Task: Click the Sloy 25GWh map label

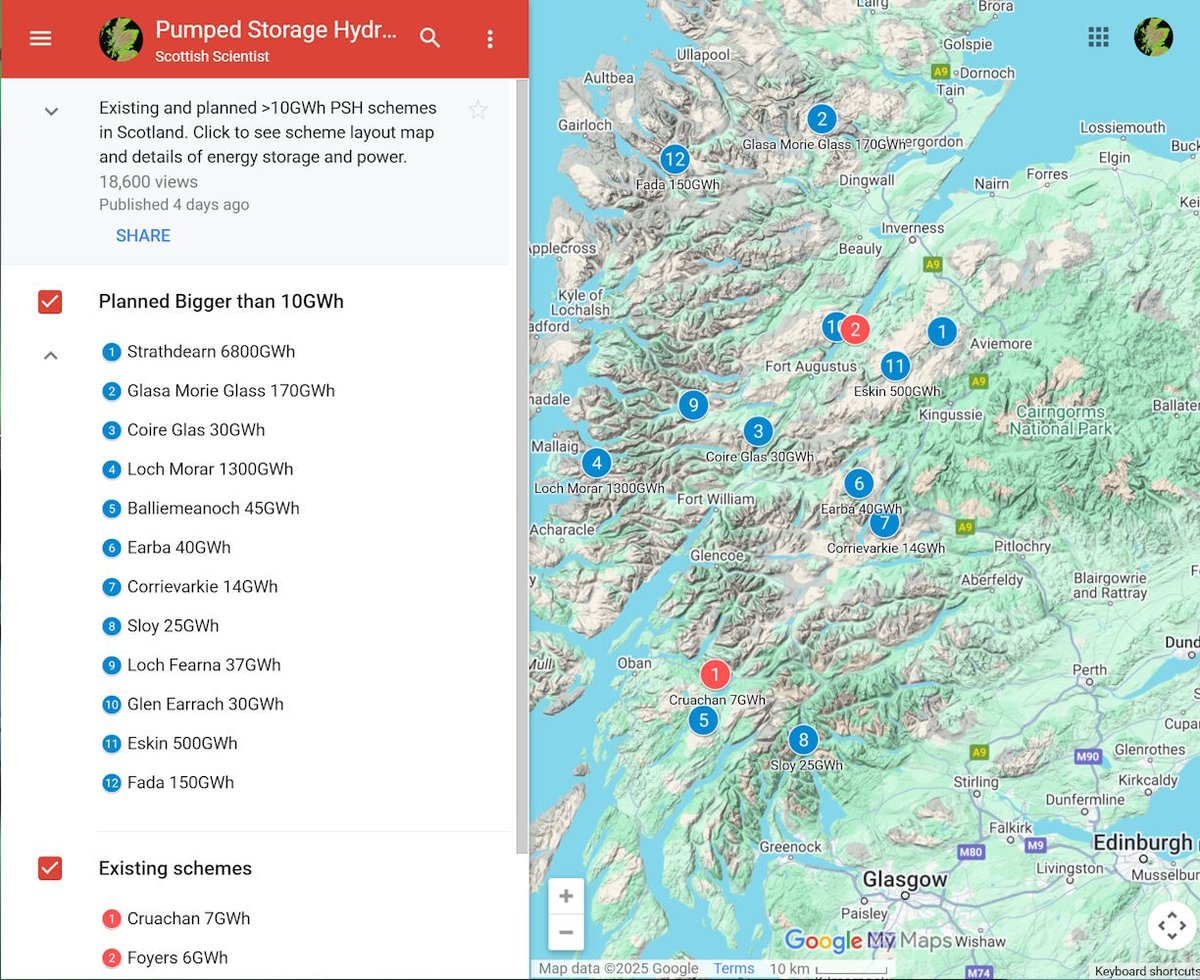Action: point(806,765)
